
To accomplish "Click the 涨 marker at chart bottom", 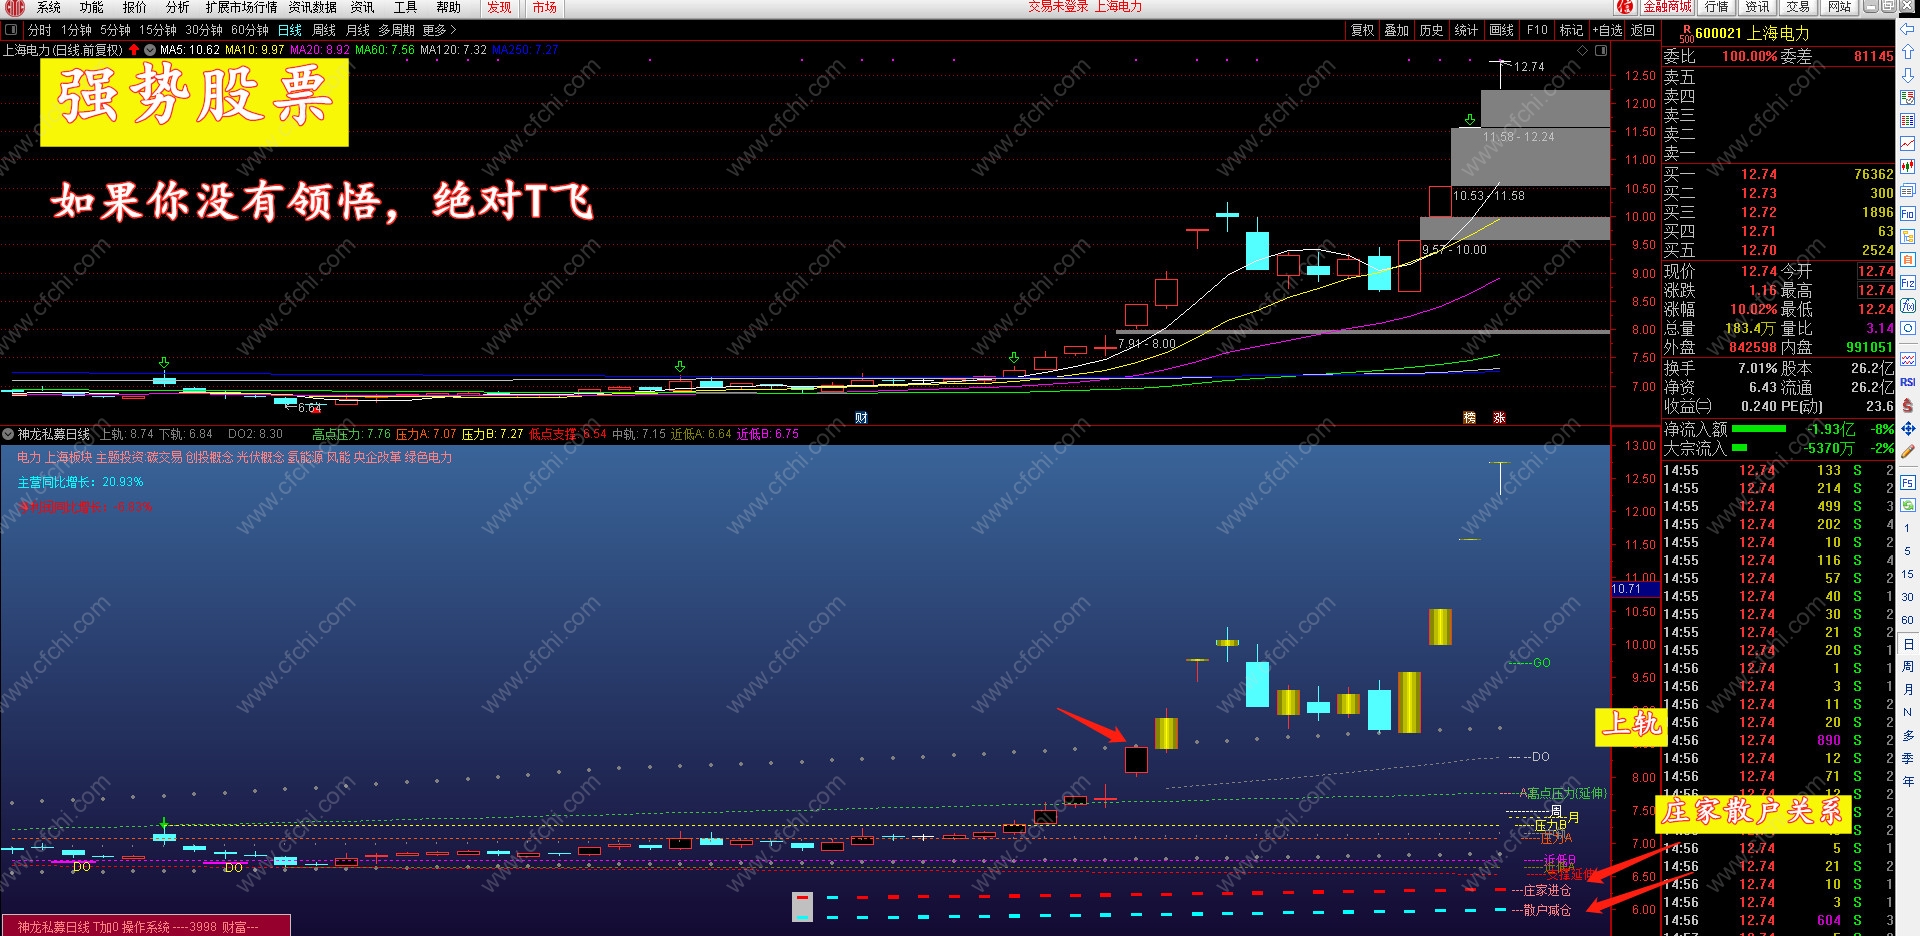I will click(1499, 418).
